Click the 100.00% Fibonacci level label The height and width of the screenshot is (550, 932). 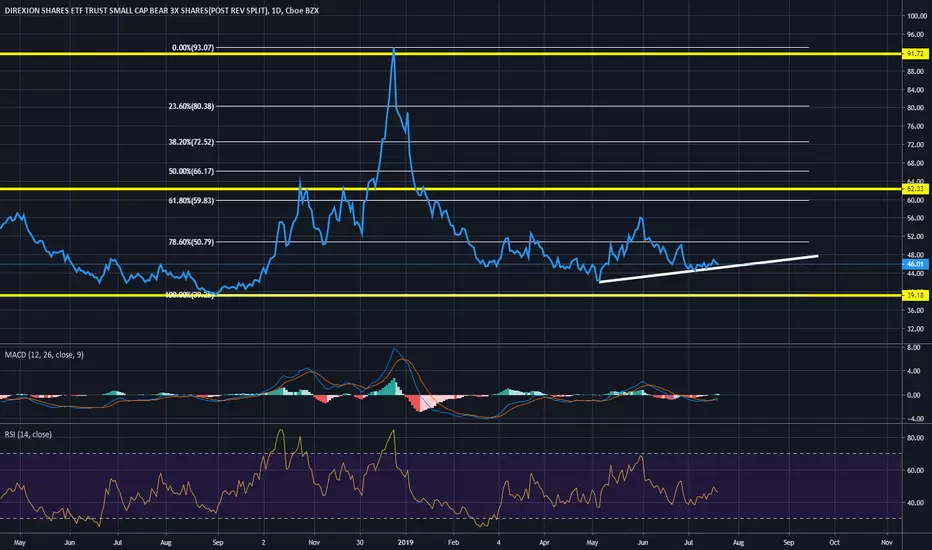pyautogui.click(x=189, y=294)
